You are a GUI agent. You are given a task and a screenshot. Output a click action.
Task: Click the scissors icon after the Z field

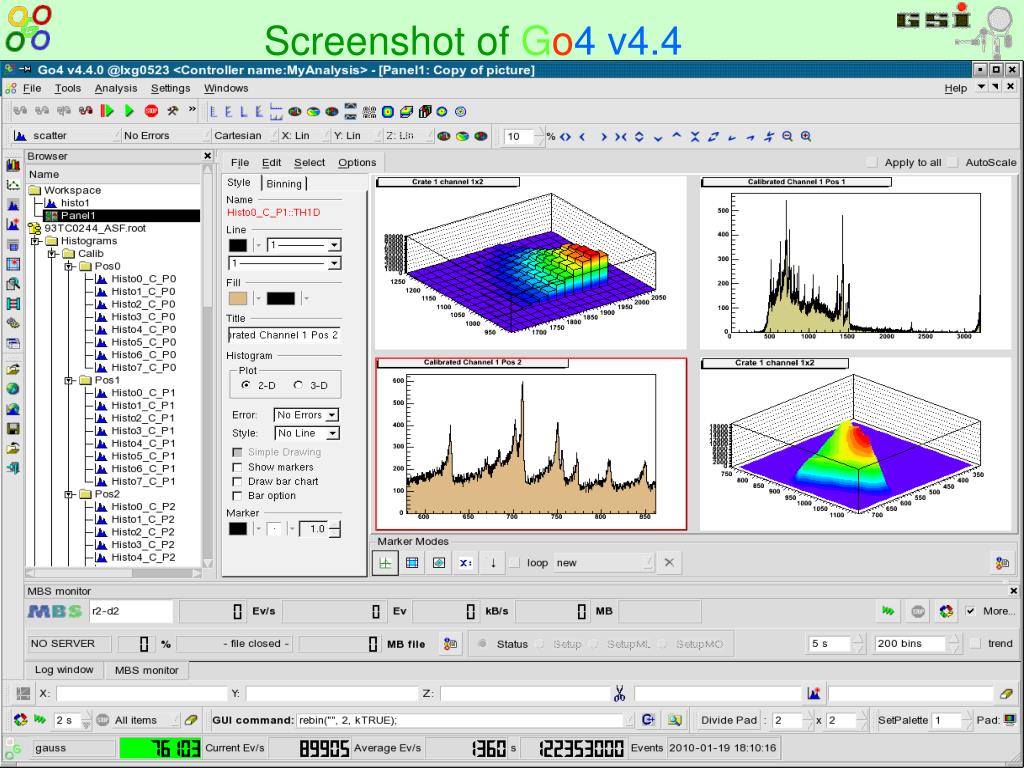coord(620,694)
